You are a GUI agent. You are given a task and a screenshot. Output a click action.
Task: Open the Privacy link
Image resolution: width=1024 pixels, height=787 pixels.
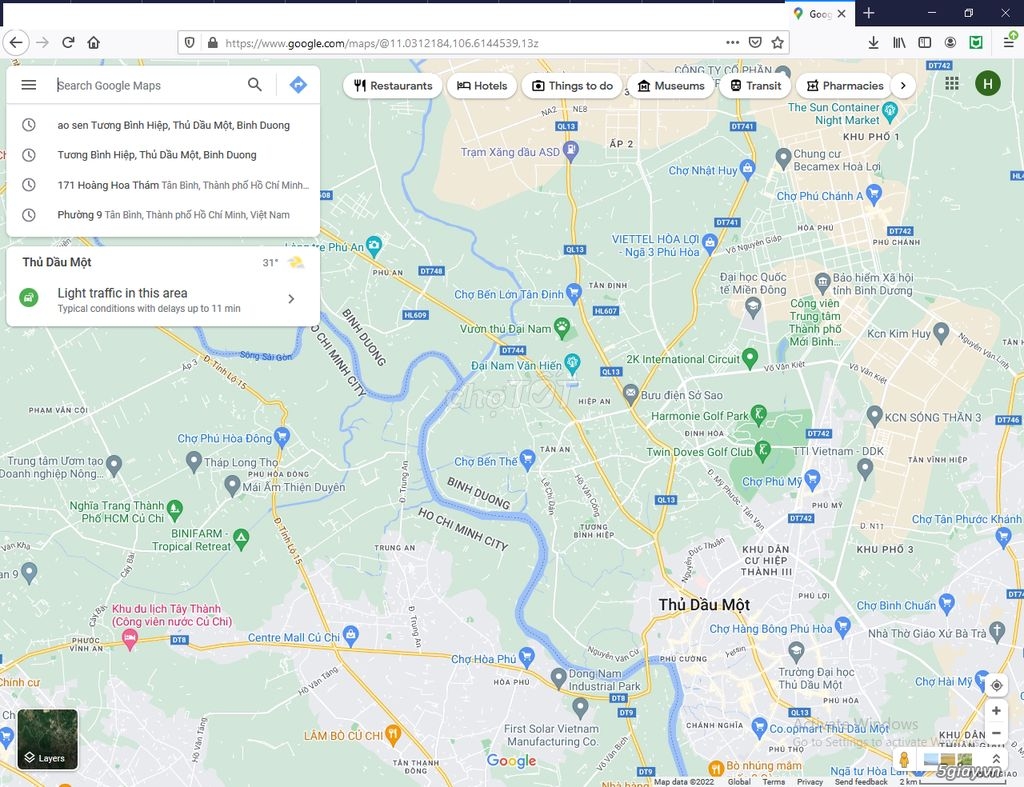point(810,782)
